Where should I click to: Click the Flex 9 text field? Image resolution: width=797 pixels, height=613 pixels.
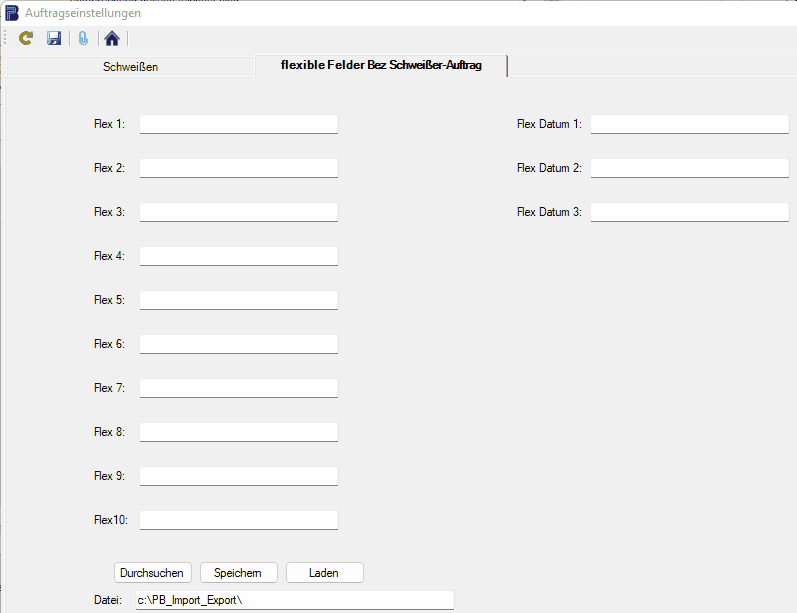click(238, 476)
